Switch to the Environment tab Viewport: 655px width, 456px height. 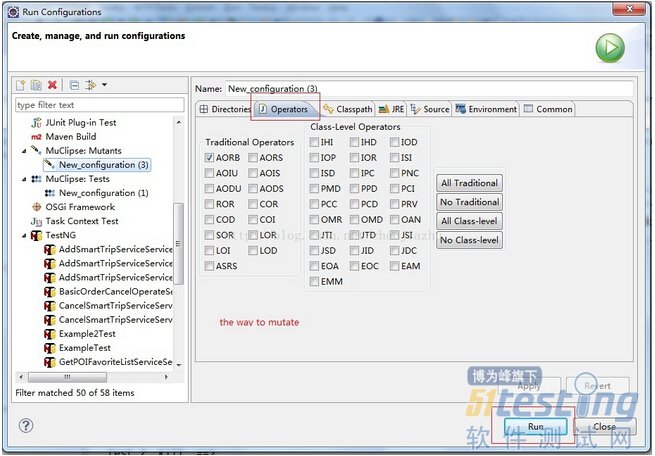point(486,109)
